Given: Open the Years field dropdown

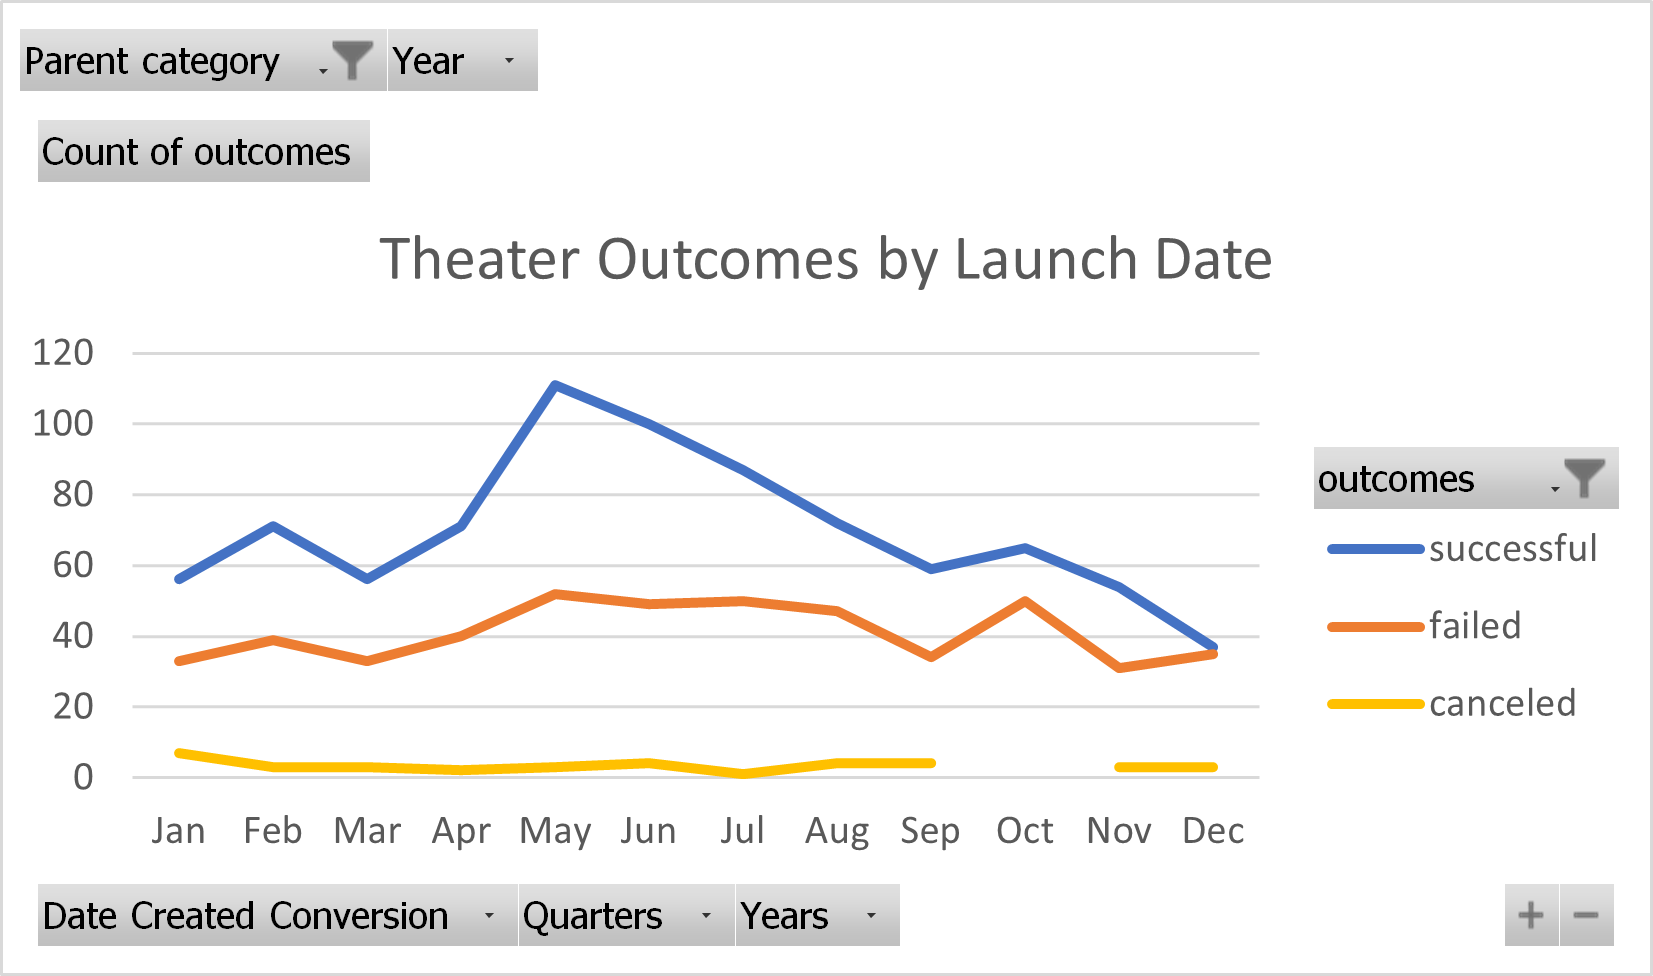Looking at the screenshot, I should pyautogui.click(x=871, y=916).
